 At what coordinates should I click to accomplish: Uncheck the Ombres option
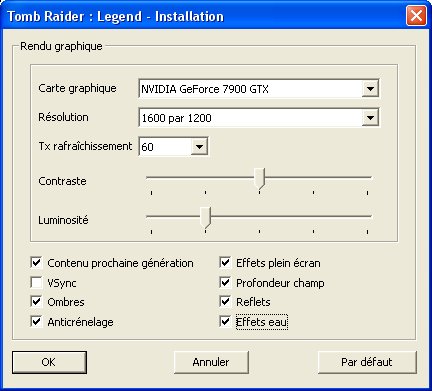[x=36, y=302]
